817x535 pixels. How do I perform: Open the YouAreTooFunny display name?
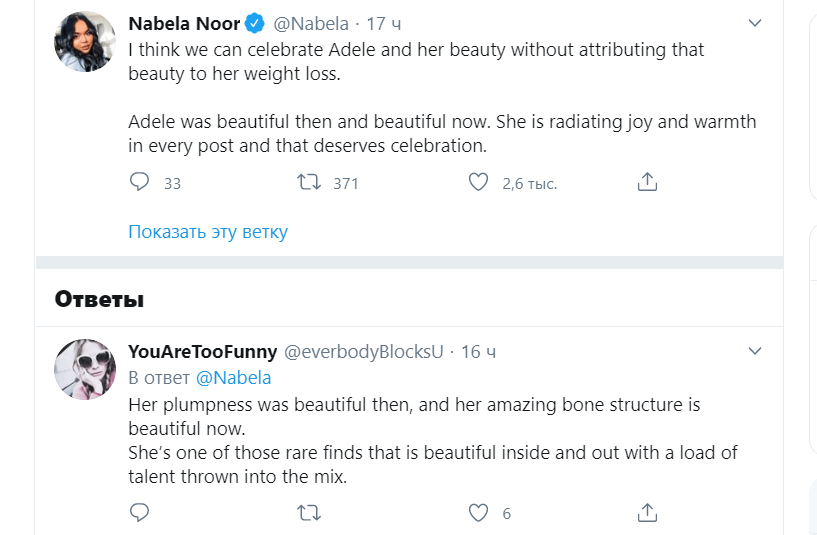(202, 352)
